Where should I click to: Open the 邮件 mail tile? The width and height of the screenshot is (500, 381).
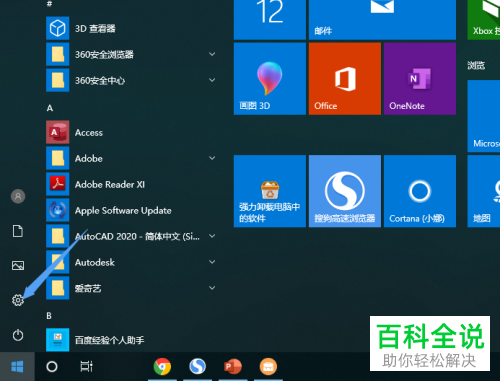click(x=382, y=20)
